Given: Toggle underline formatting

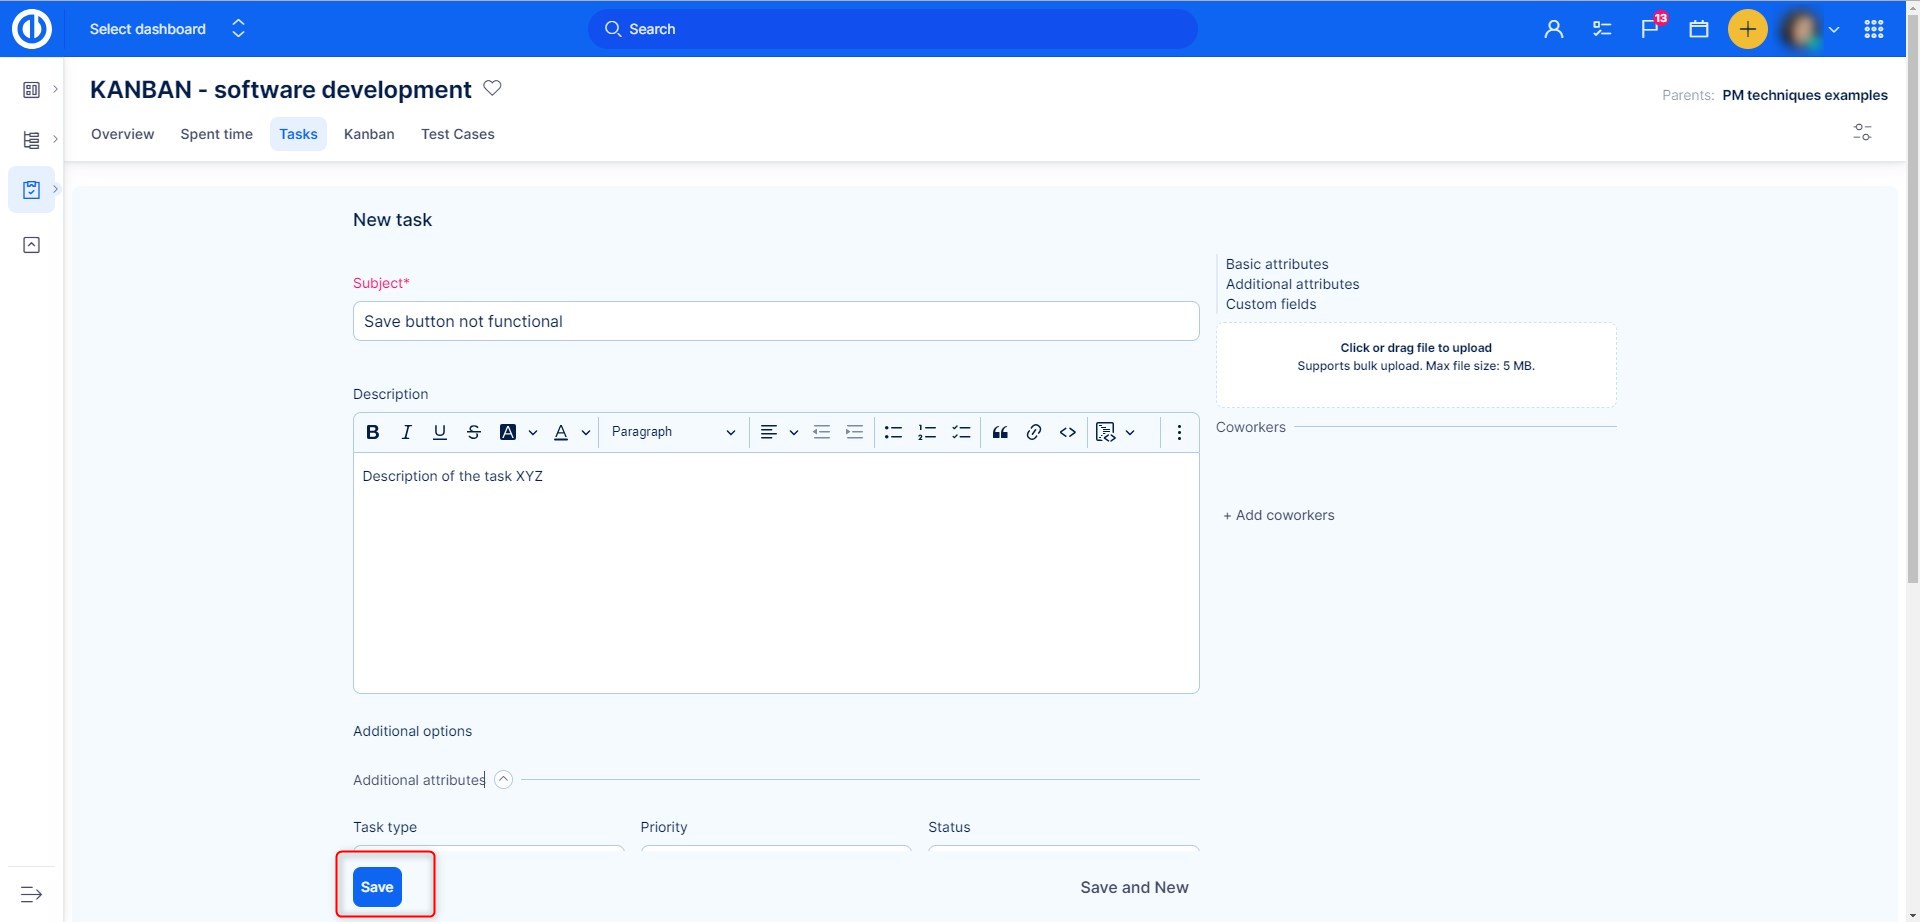Looking at the screenshot, I should [x=440, y=432].
